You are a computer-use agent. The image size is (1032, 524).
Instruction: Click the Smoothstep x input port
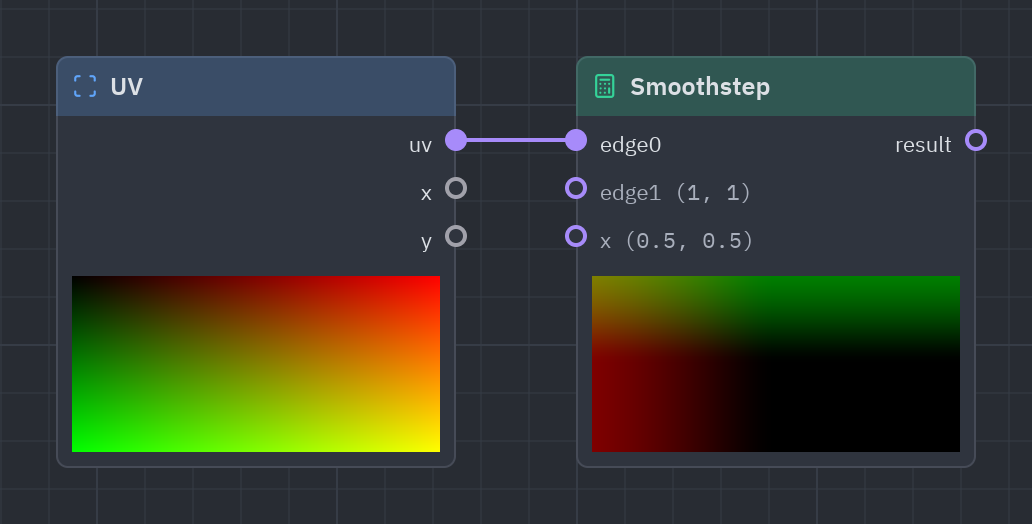[x=576, y=236]
